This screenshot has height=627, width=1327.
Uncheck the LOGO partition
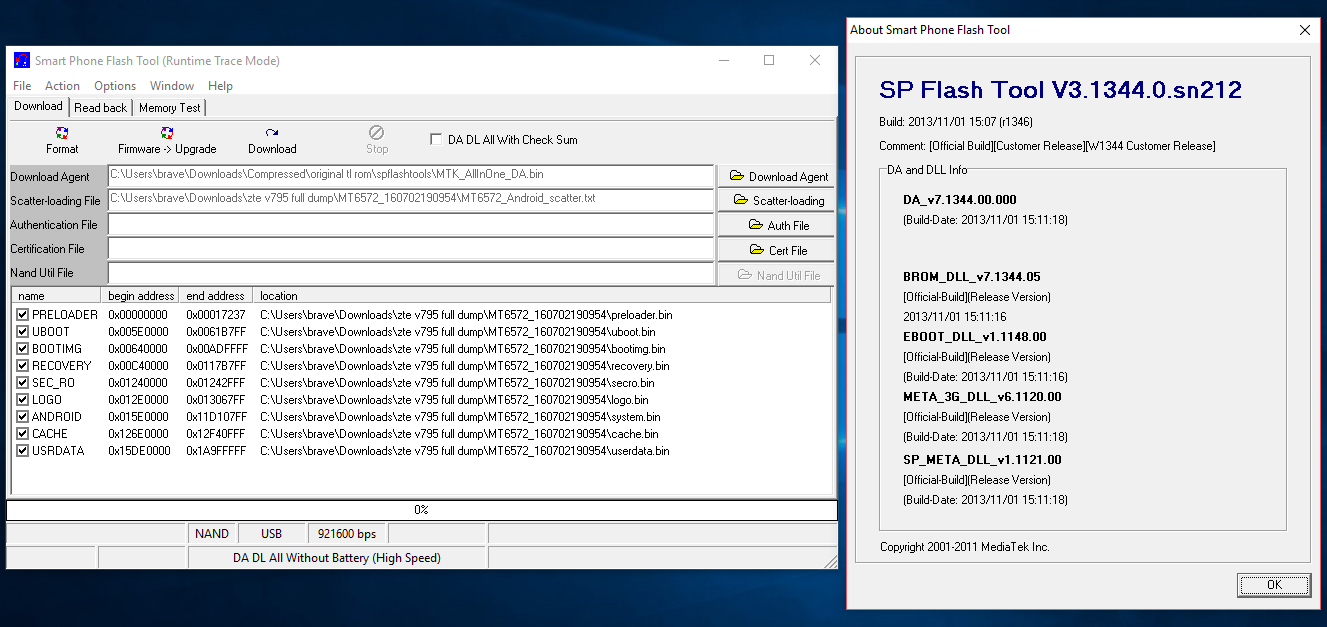point(22,399)
